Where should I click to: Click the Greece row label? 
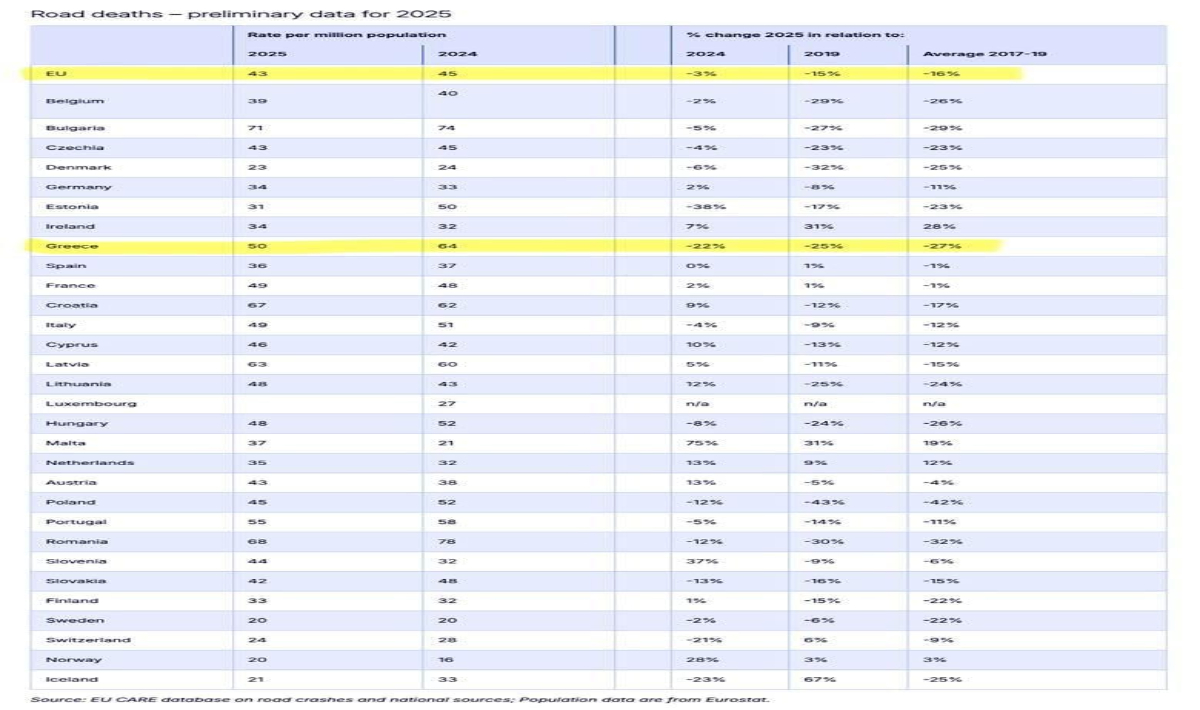coord(69,245)
